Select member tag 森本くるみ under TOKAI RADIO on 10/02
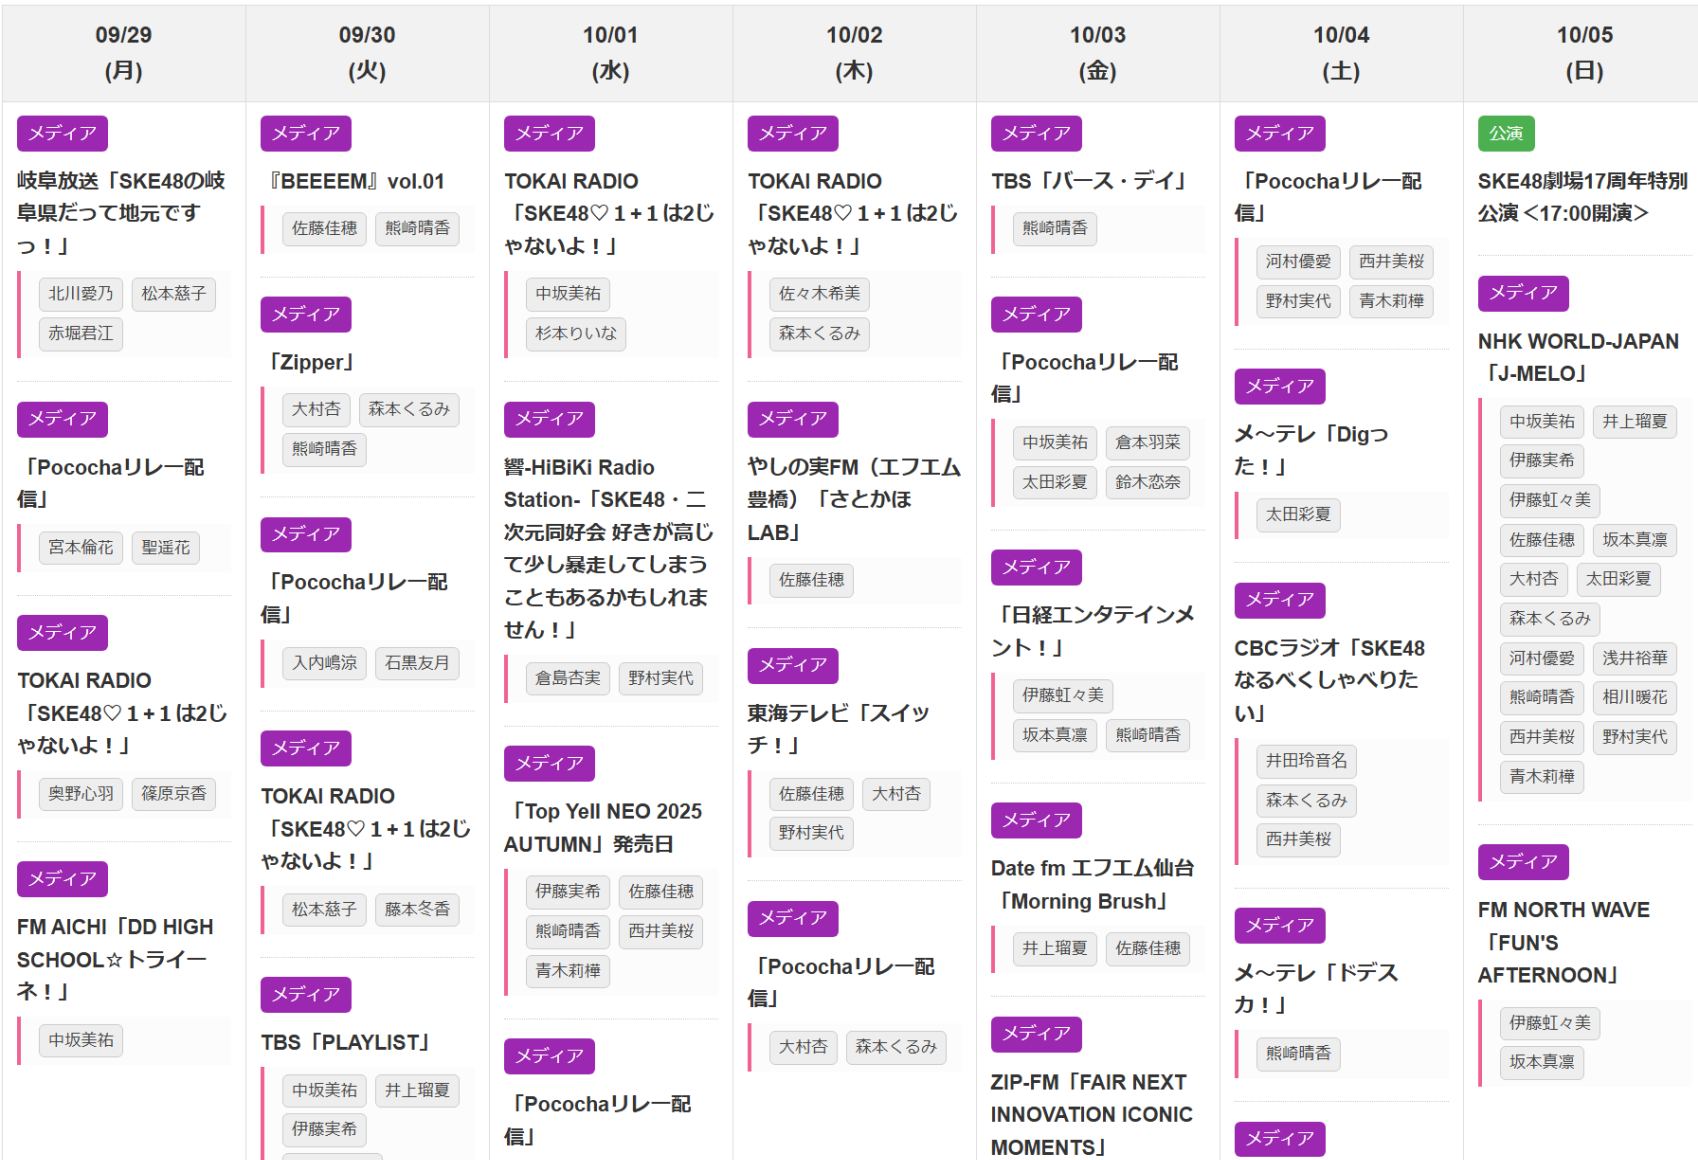Viewport: 1698px width, 1160px height. (x=819, y=334)
